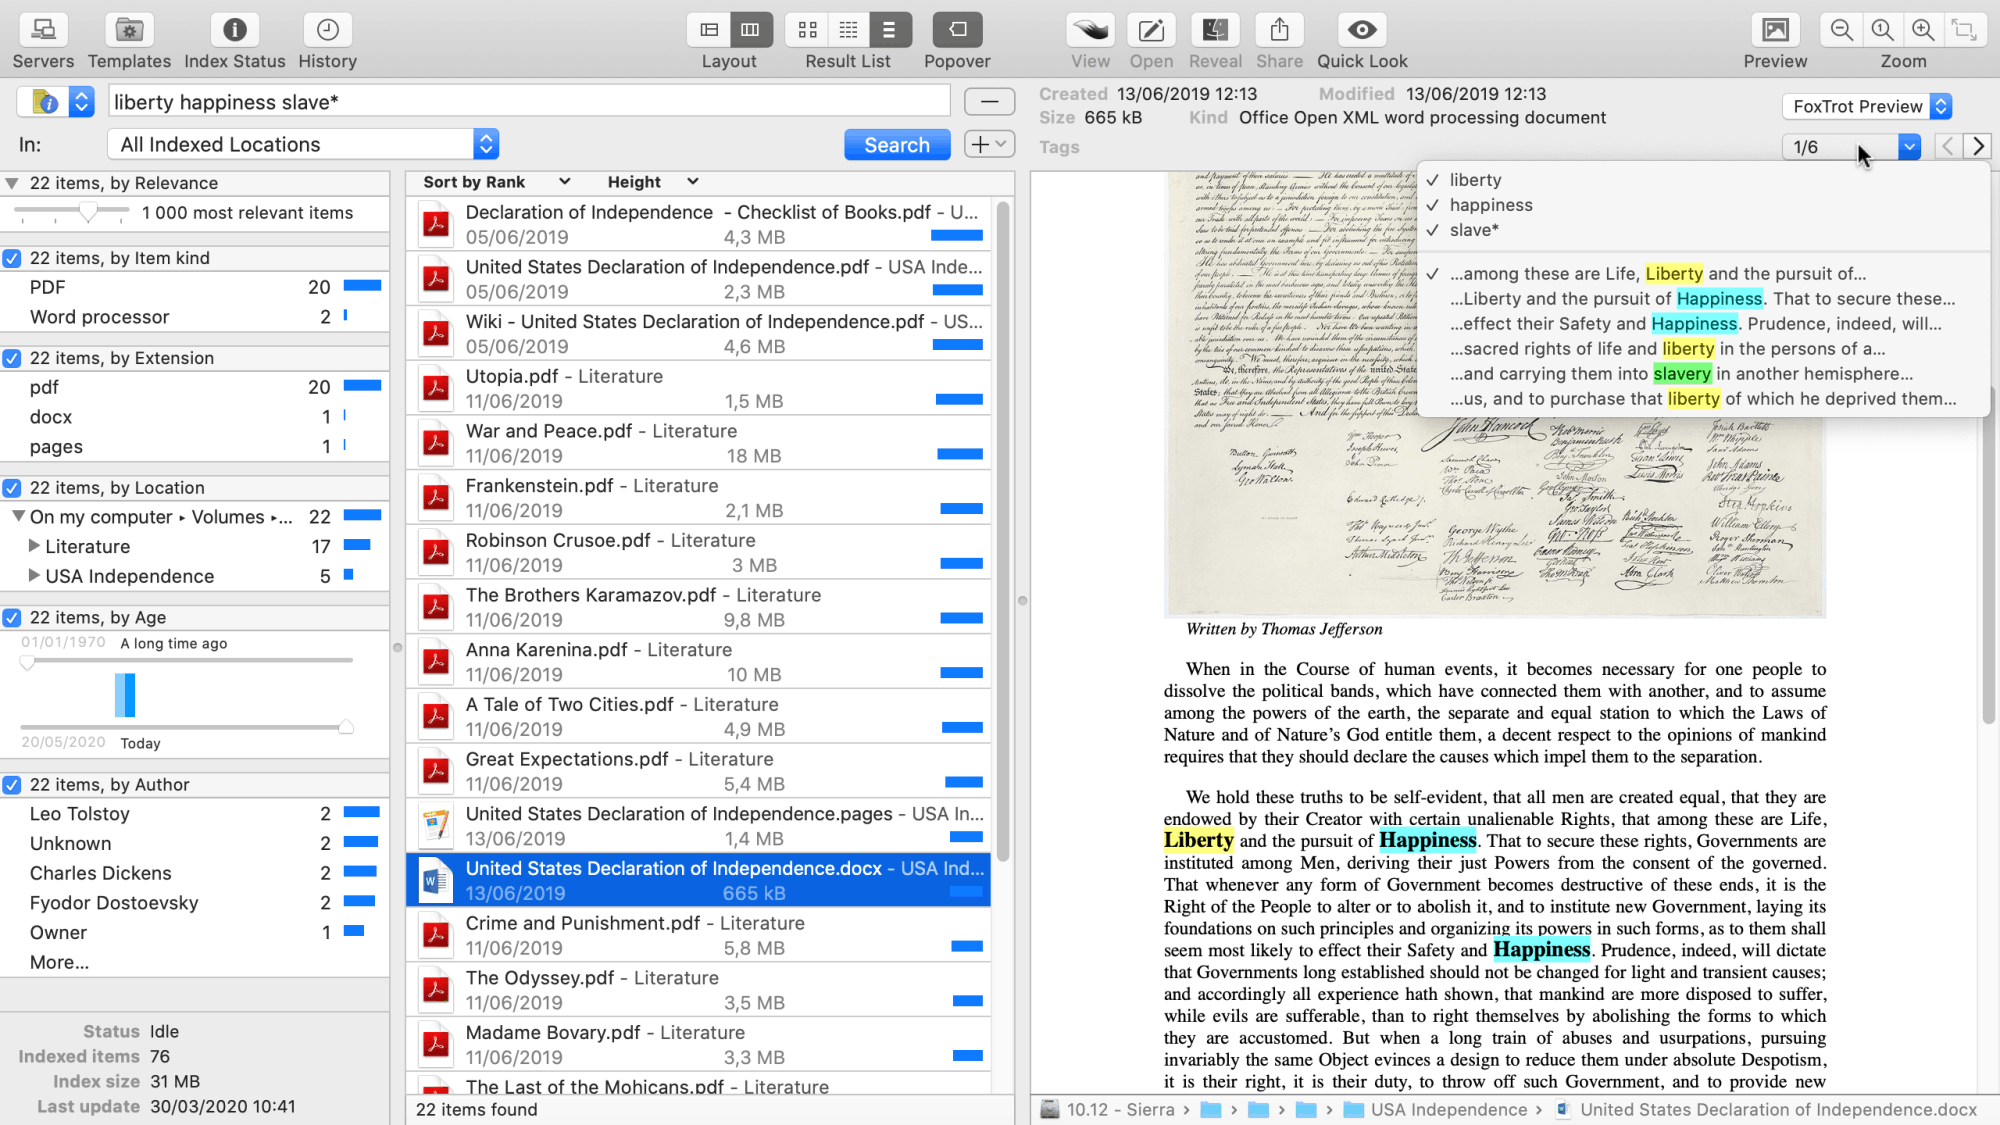2000x1125 pixels.
Task: Jump to 'among these are Life, Liberty' match
Action: (1701, 274)
